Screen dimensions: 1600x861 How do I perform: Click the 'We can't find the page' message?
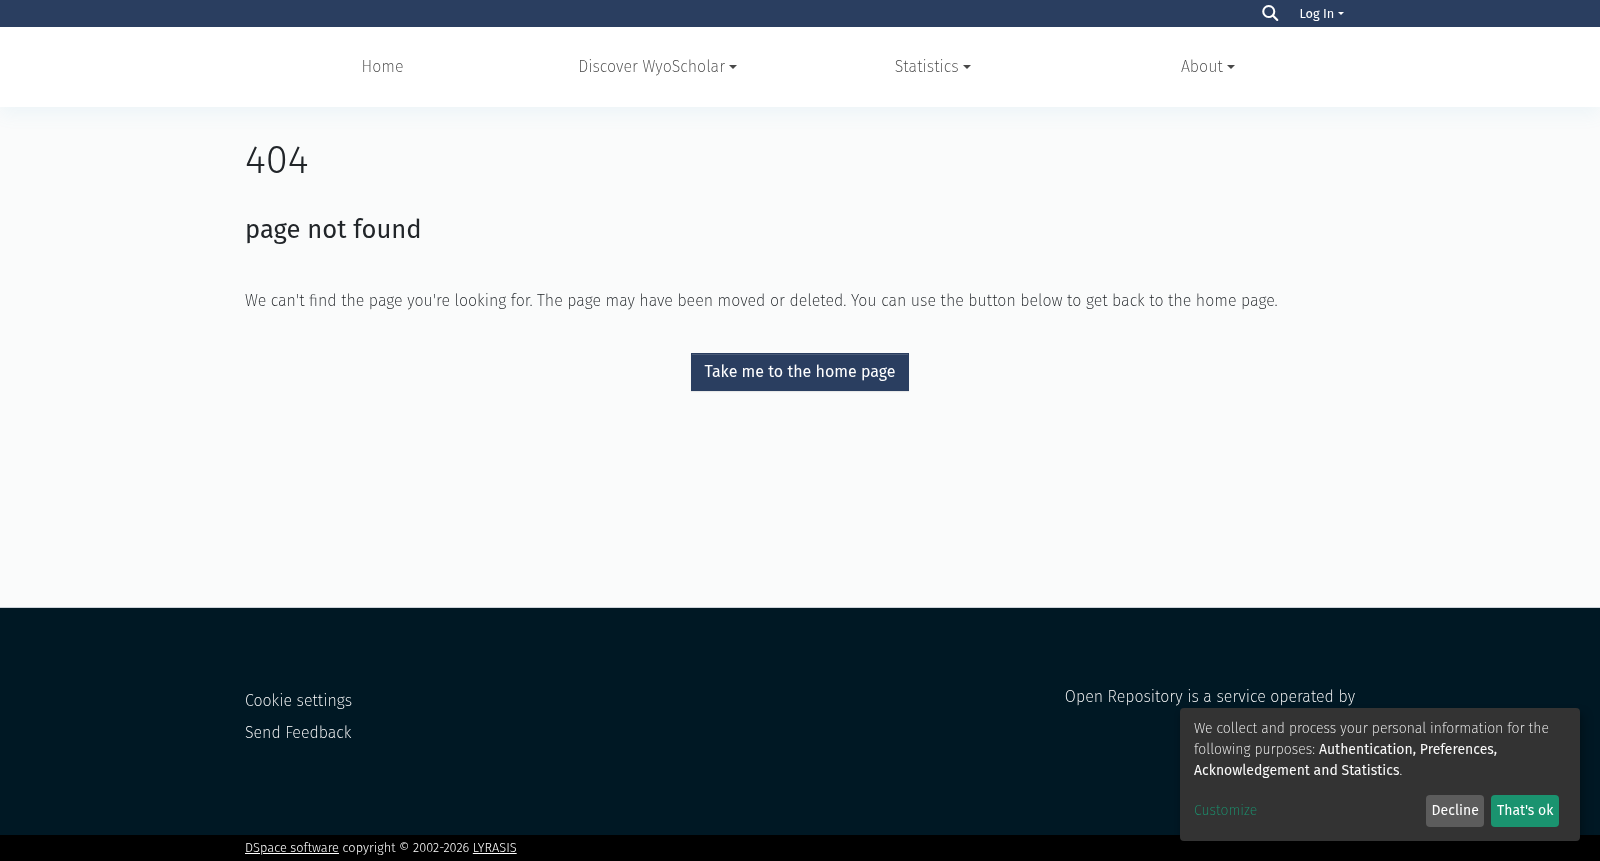coord(761,301)
